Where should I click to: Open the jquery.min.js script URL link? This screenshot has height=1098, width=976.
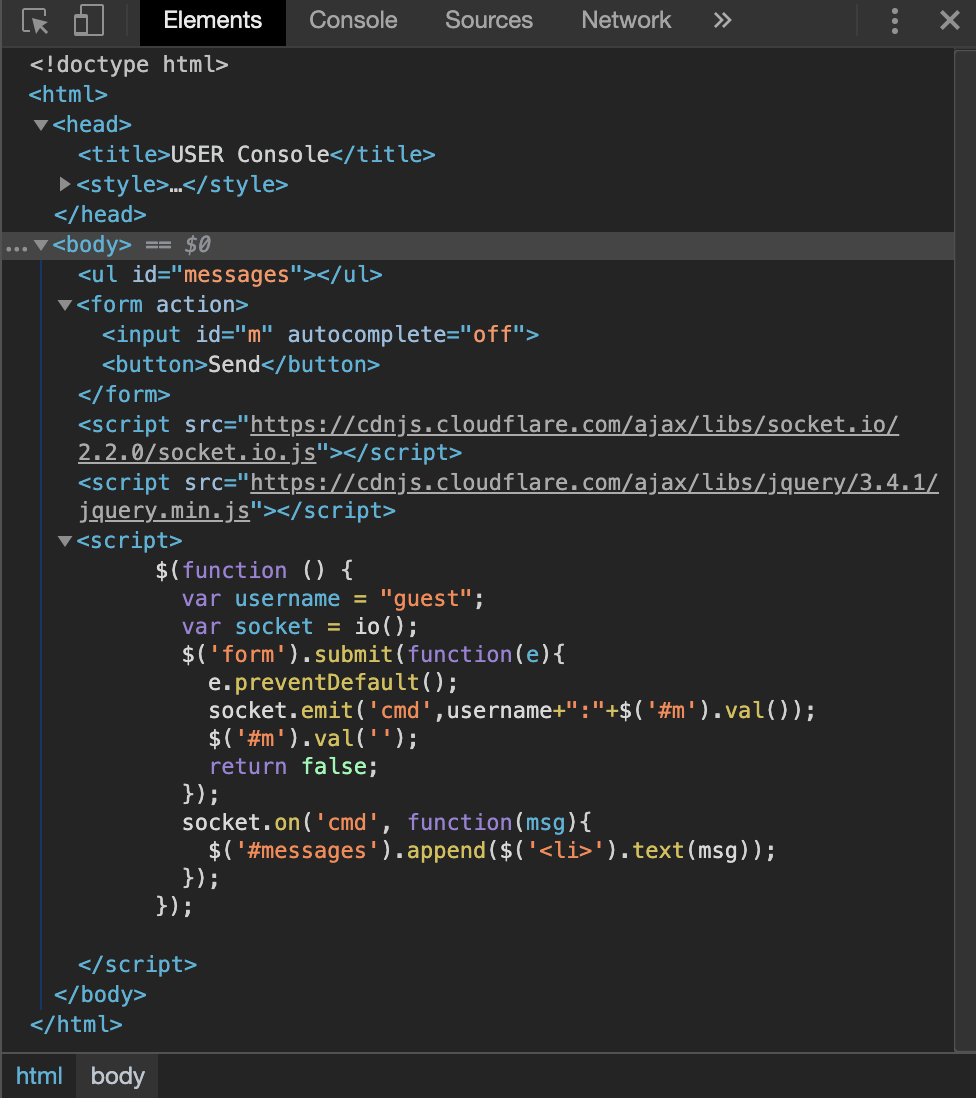pos(508,497)
